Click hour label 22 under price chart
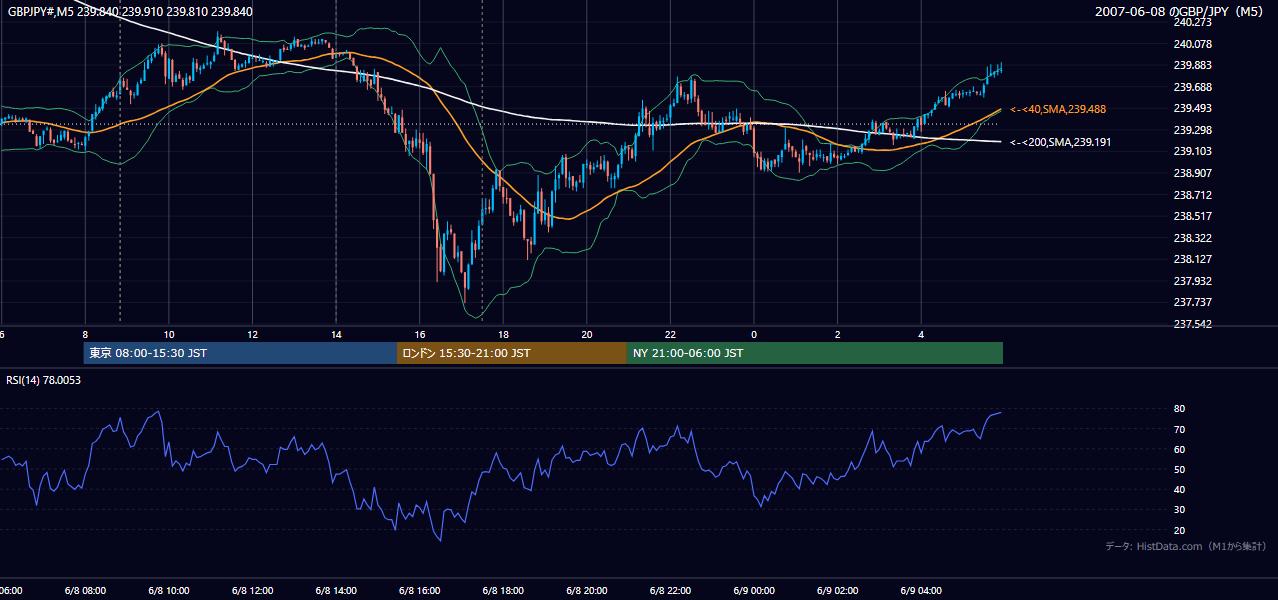The width and height of the screenshot is (1278, 600). point(670,335)
